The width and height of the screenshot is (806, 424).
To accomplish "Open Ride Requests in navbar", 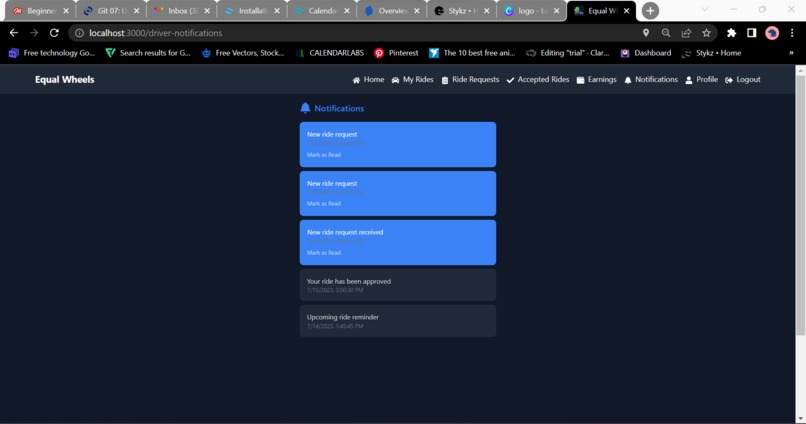I will (475, 80).
